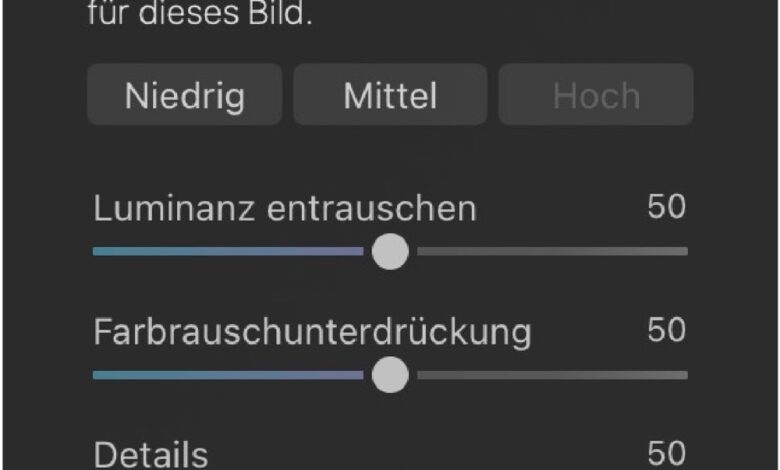Set Luminanz entrauschen to minimum at track start
The image size is (780, 470).
point(95,251)
